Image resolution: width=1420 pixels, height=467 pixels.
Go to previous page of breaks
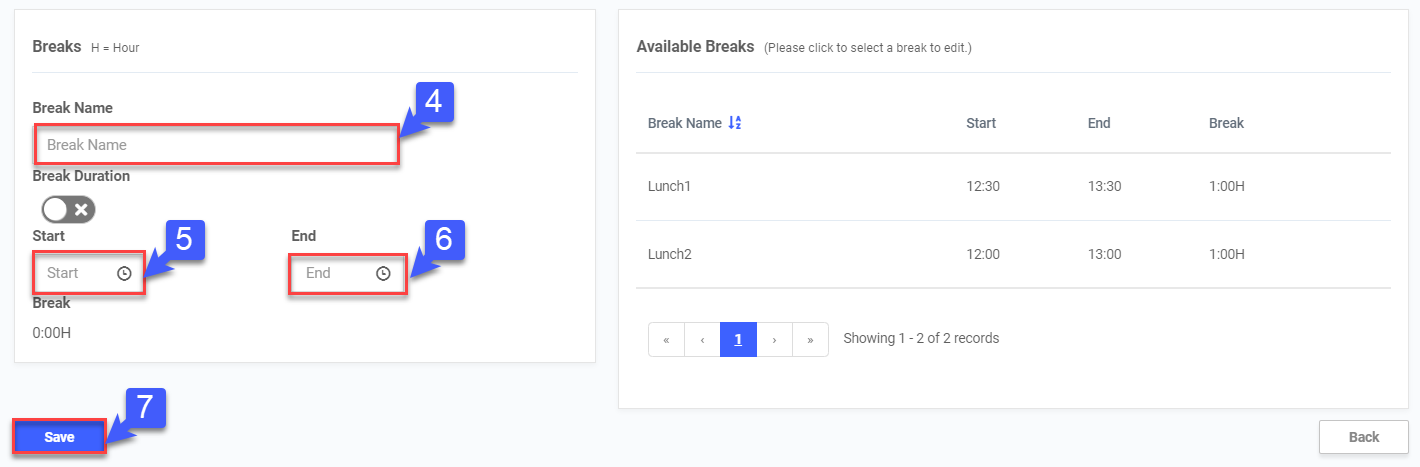click(702, 339)
